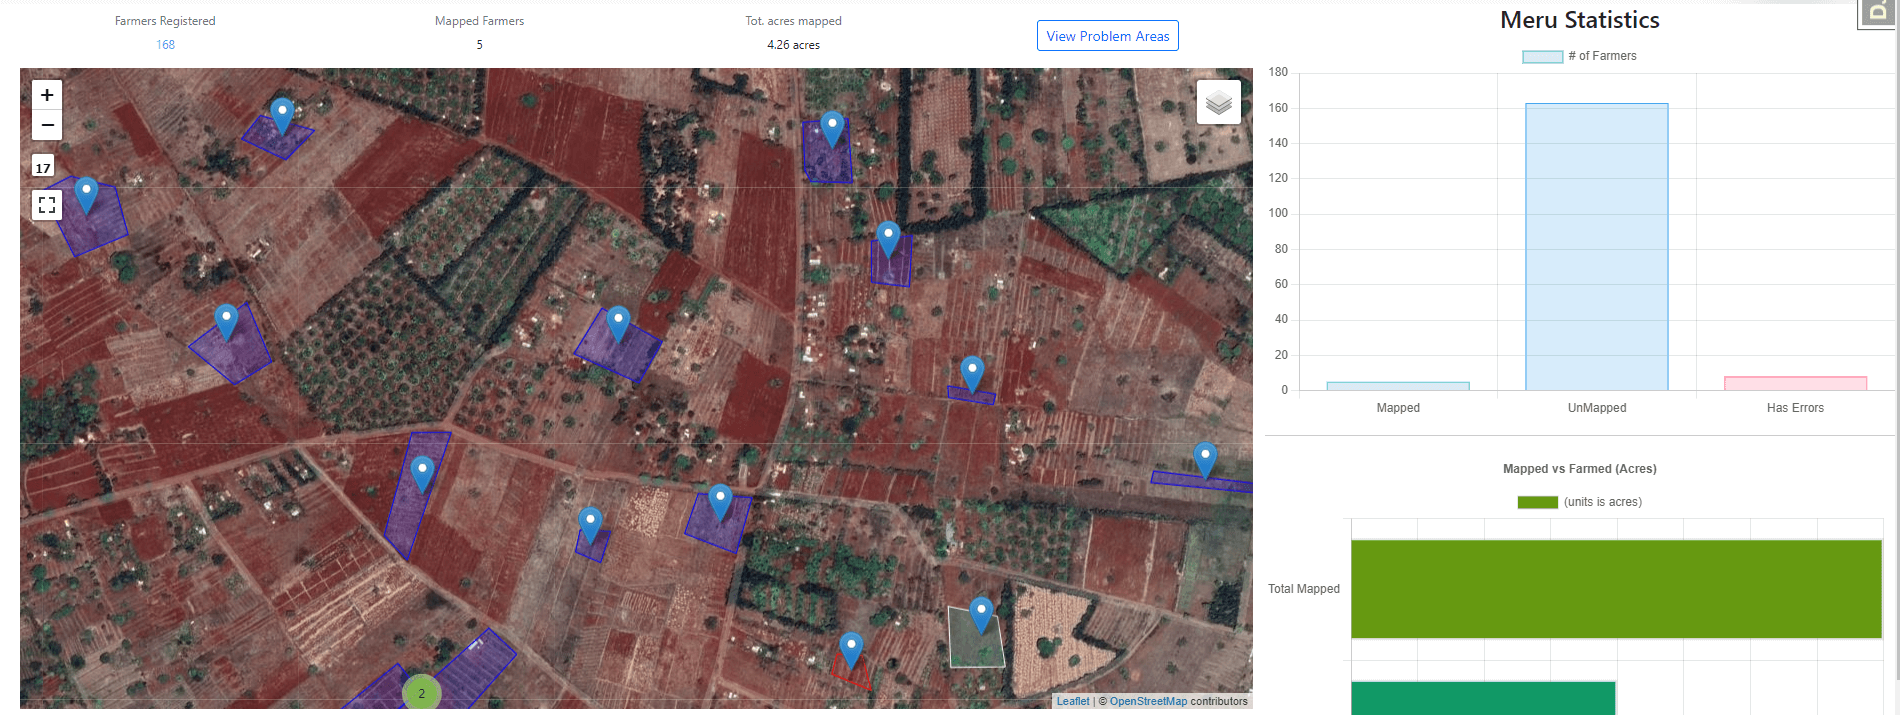Click the pink Has Errors bar
This screenshot has height=715, width=1900.
coord(1795,383)
